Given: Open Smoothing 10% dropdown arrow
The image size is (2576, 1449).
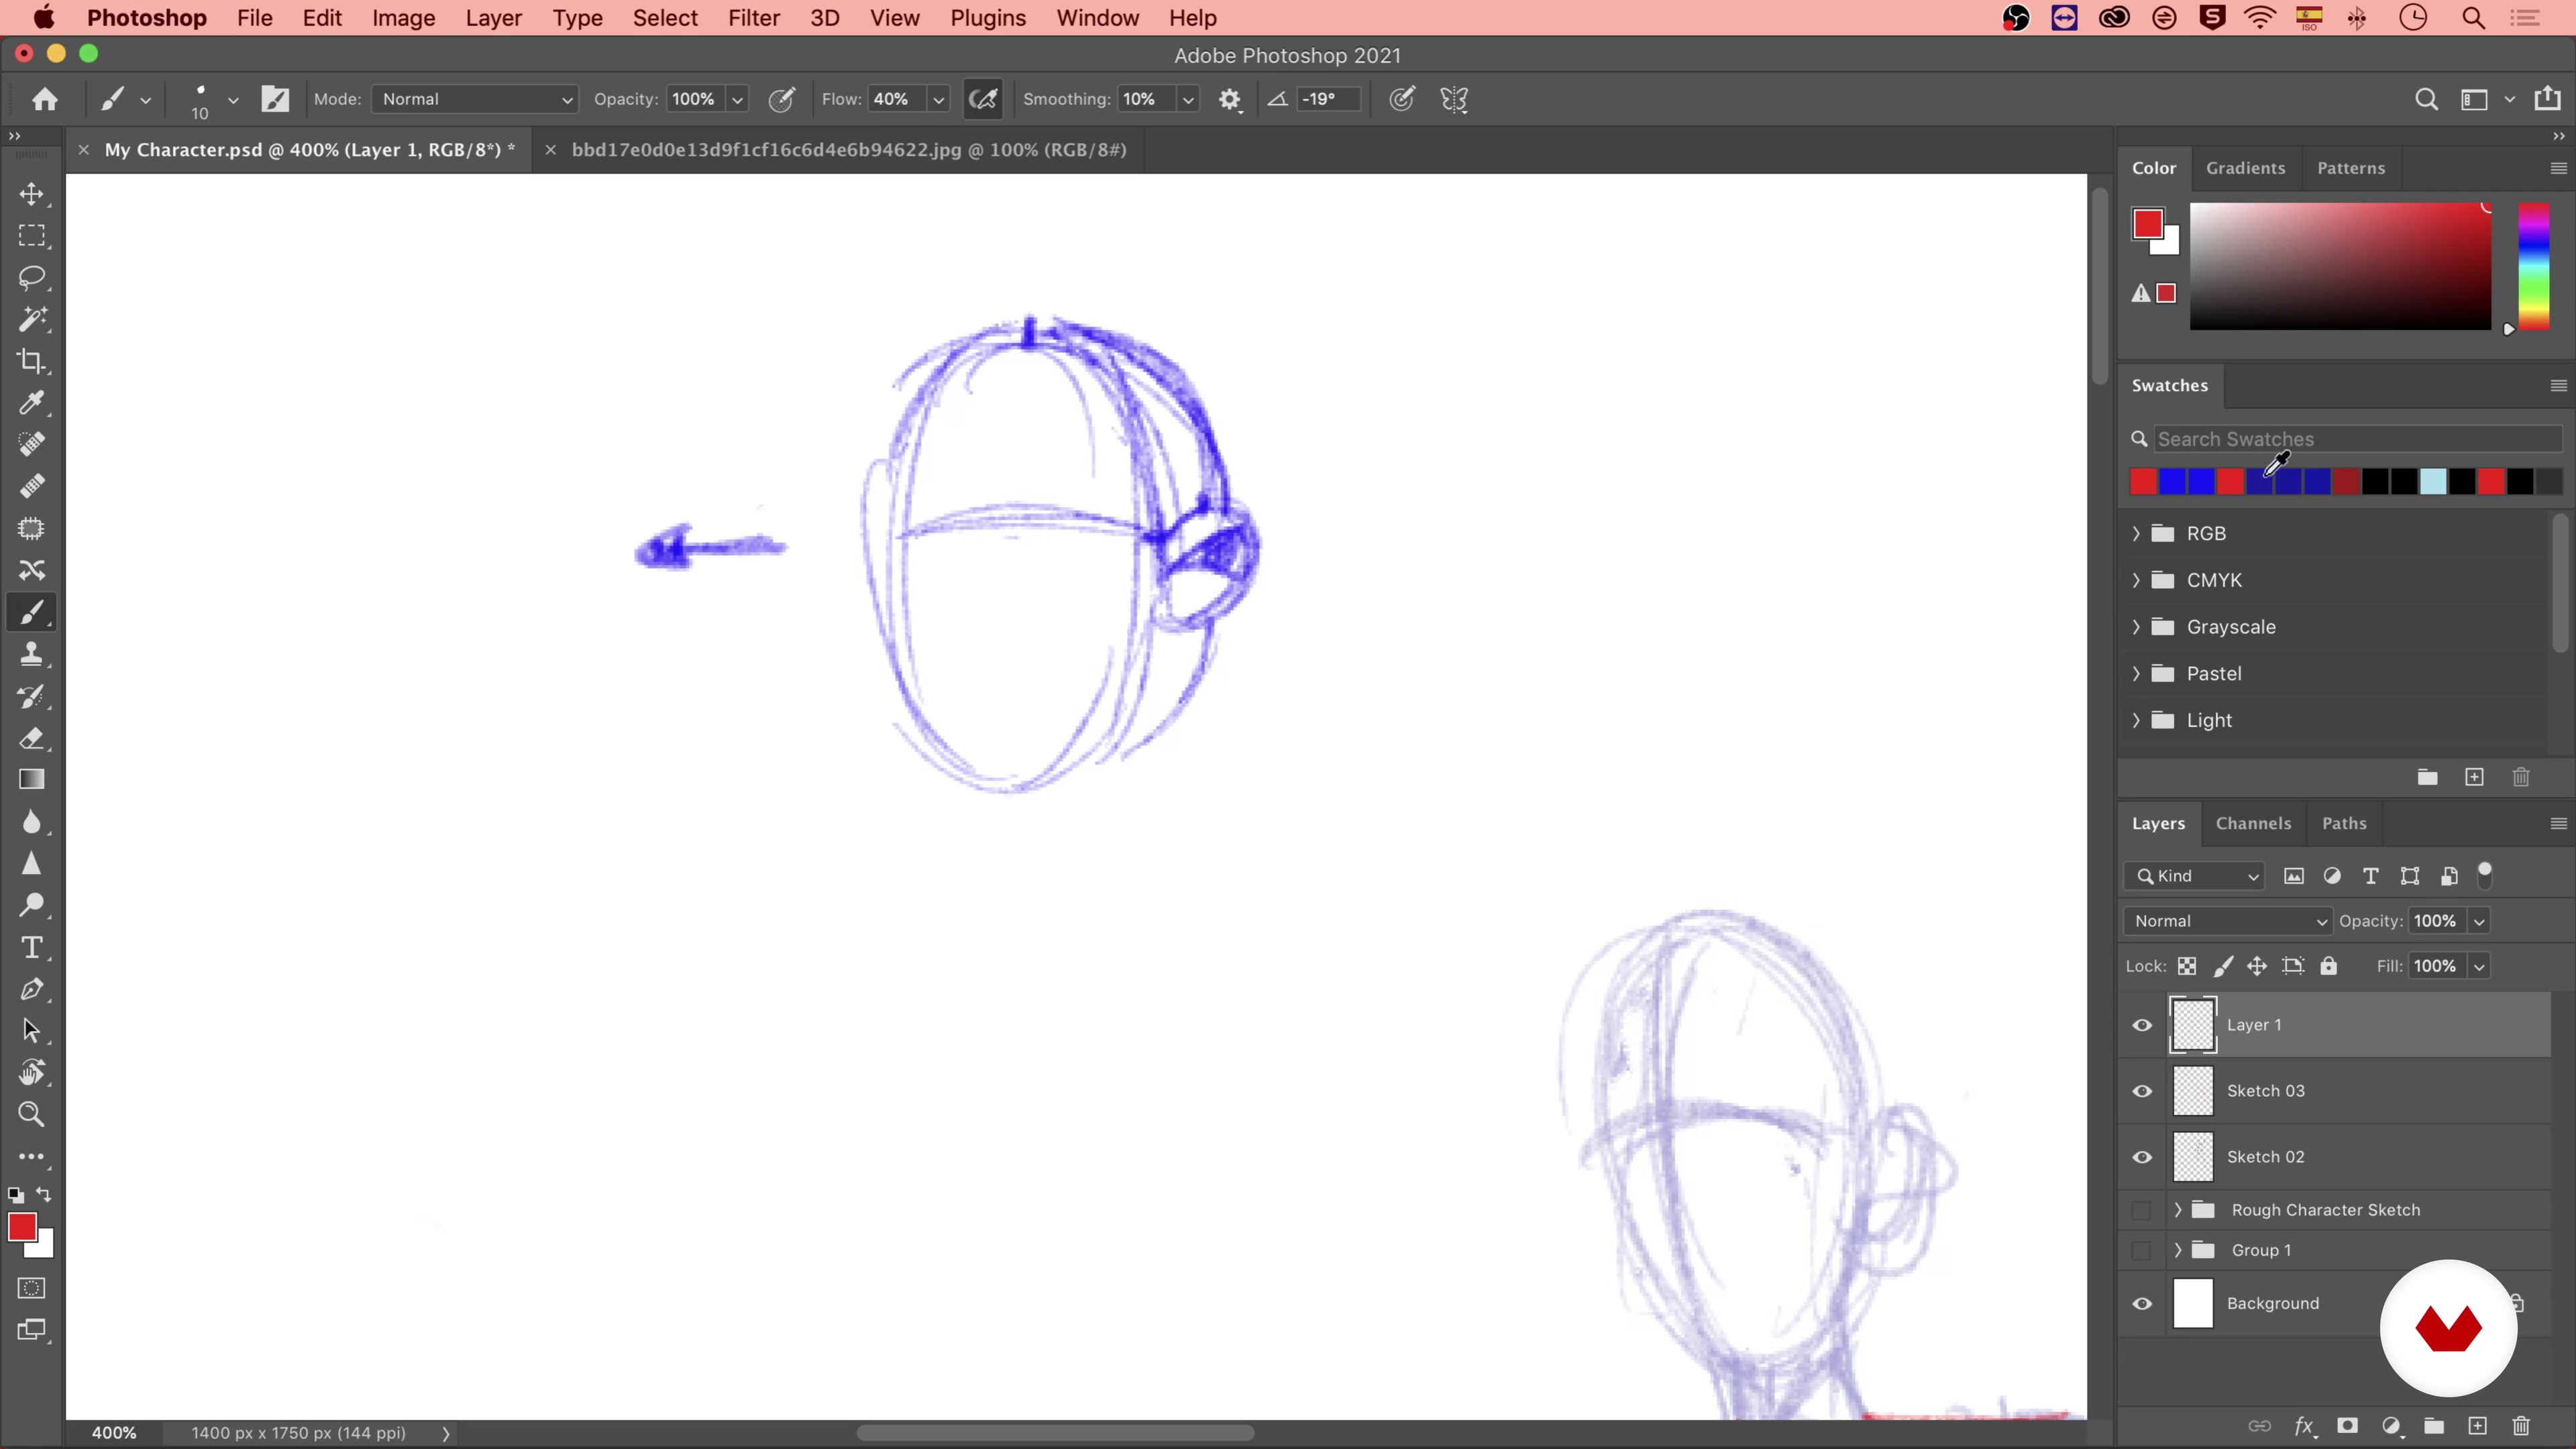Looking at the screenshot, I should coord(1188,99).
